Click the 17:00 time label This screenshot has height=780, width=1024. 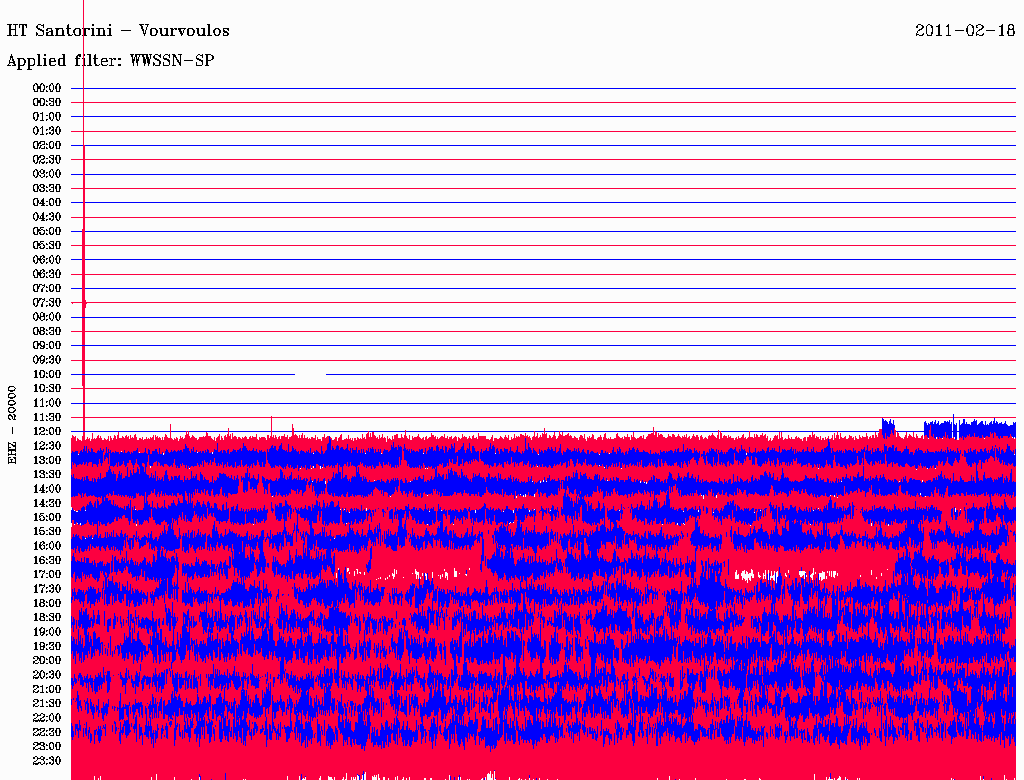point(47,574)
